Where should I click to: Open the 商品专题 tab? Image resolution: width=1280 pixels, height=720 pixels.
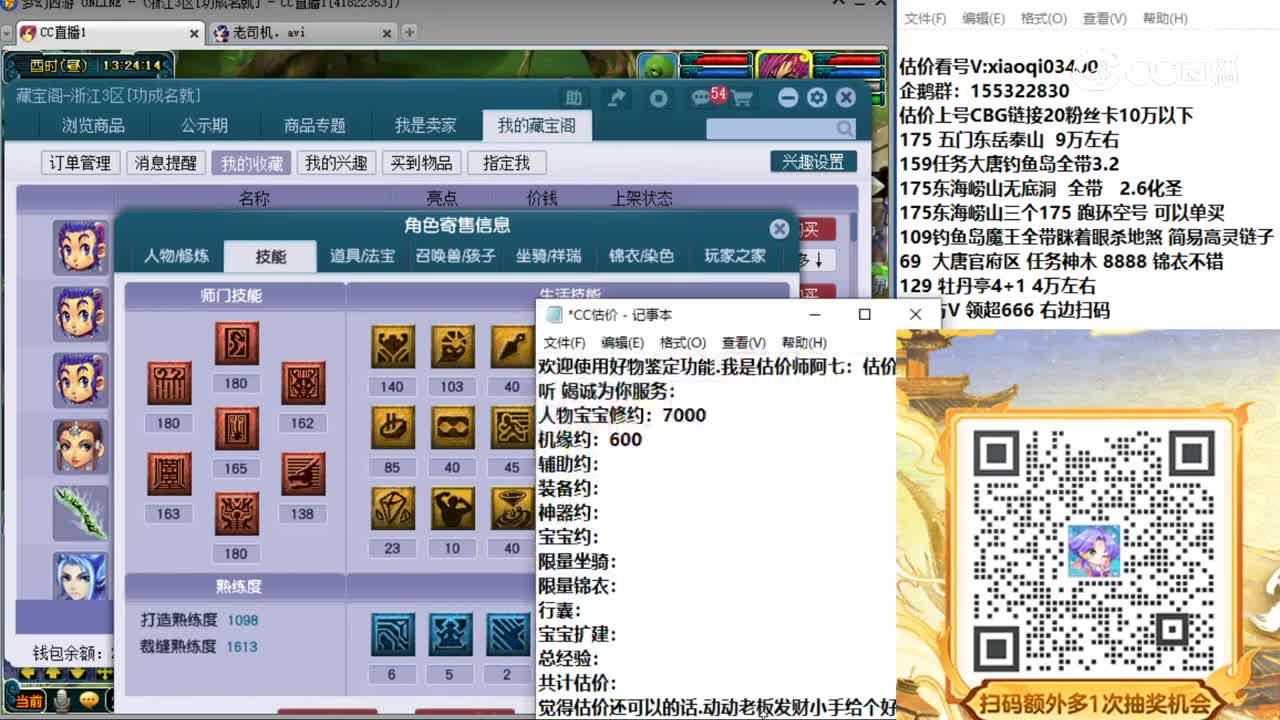pos(314,125)
